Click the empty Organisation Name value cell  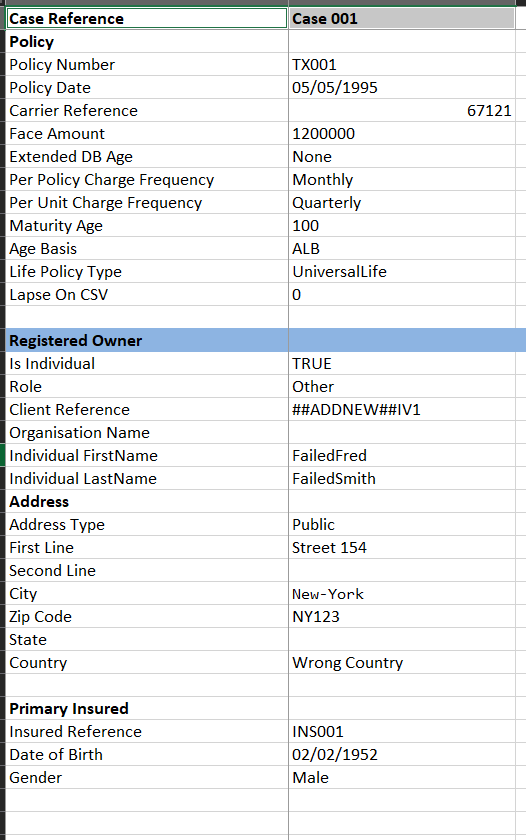coord(402,433)
